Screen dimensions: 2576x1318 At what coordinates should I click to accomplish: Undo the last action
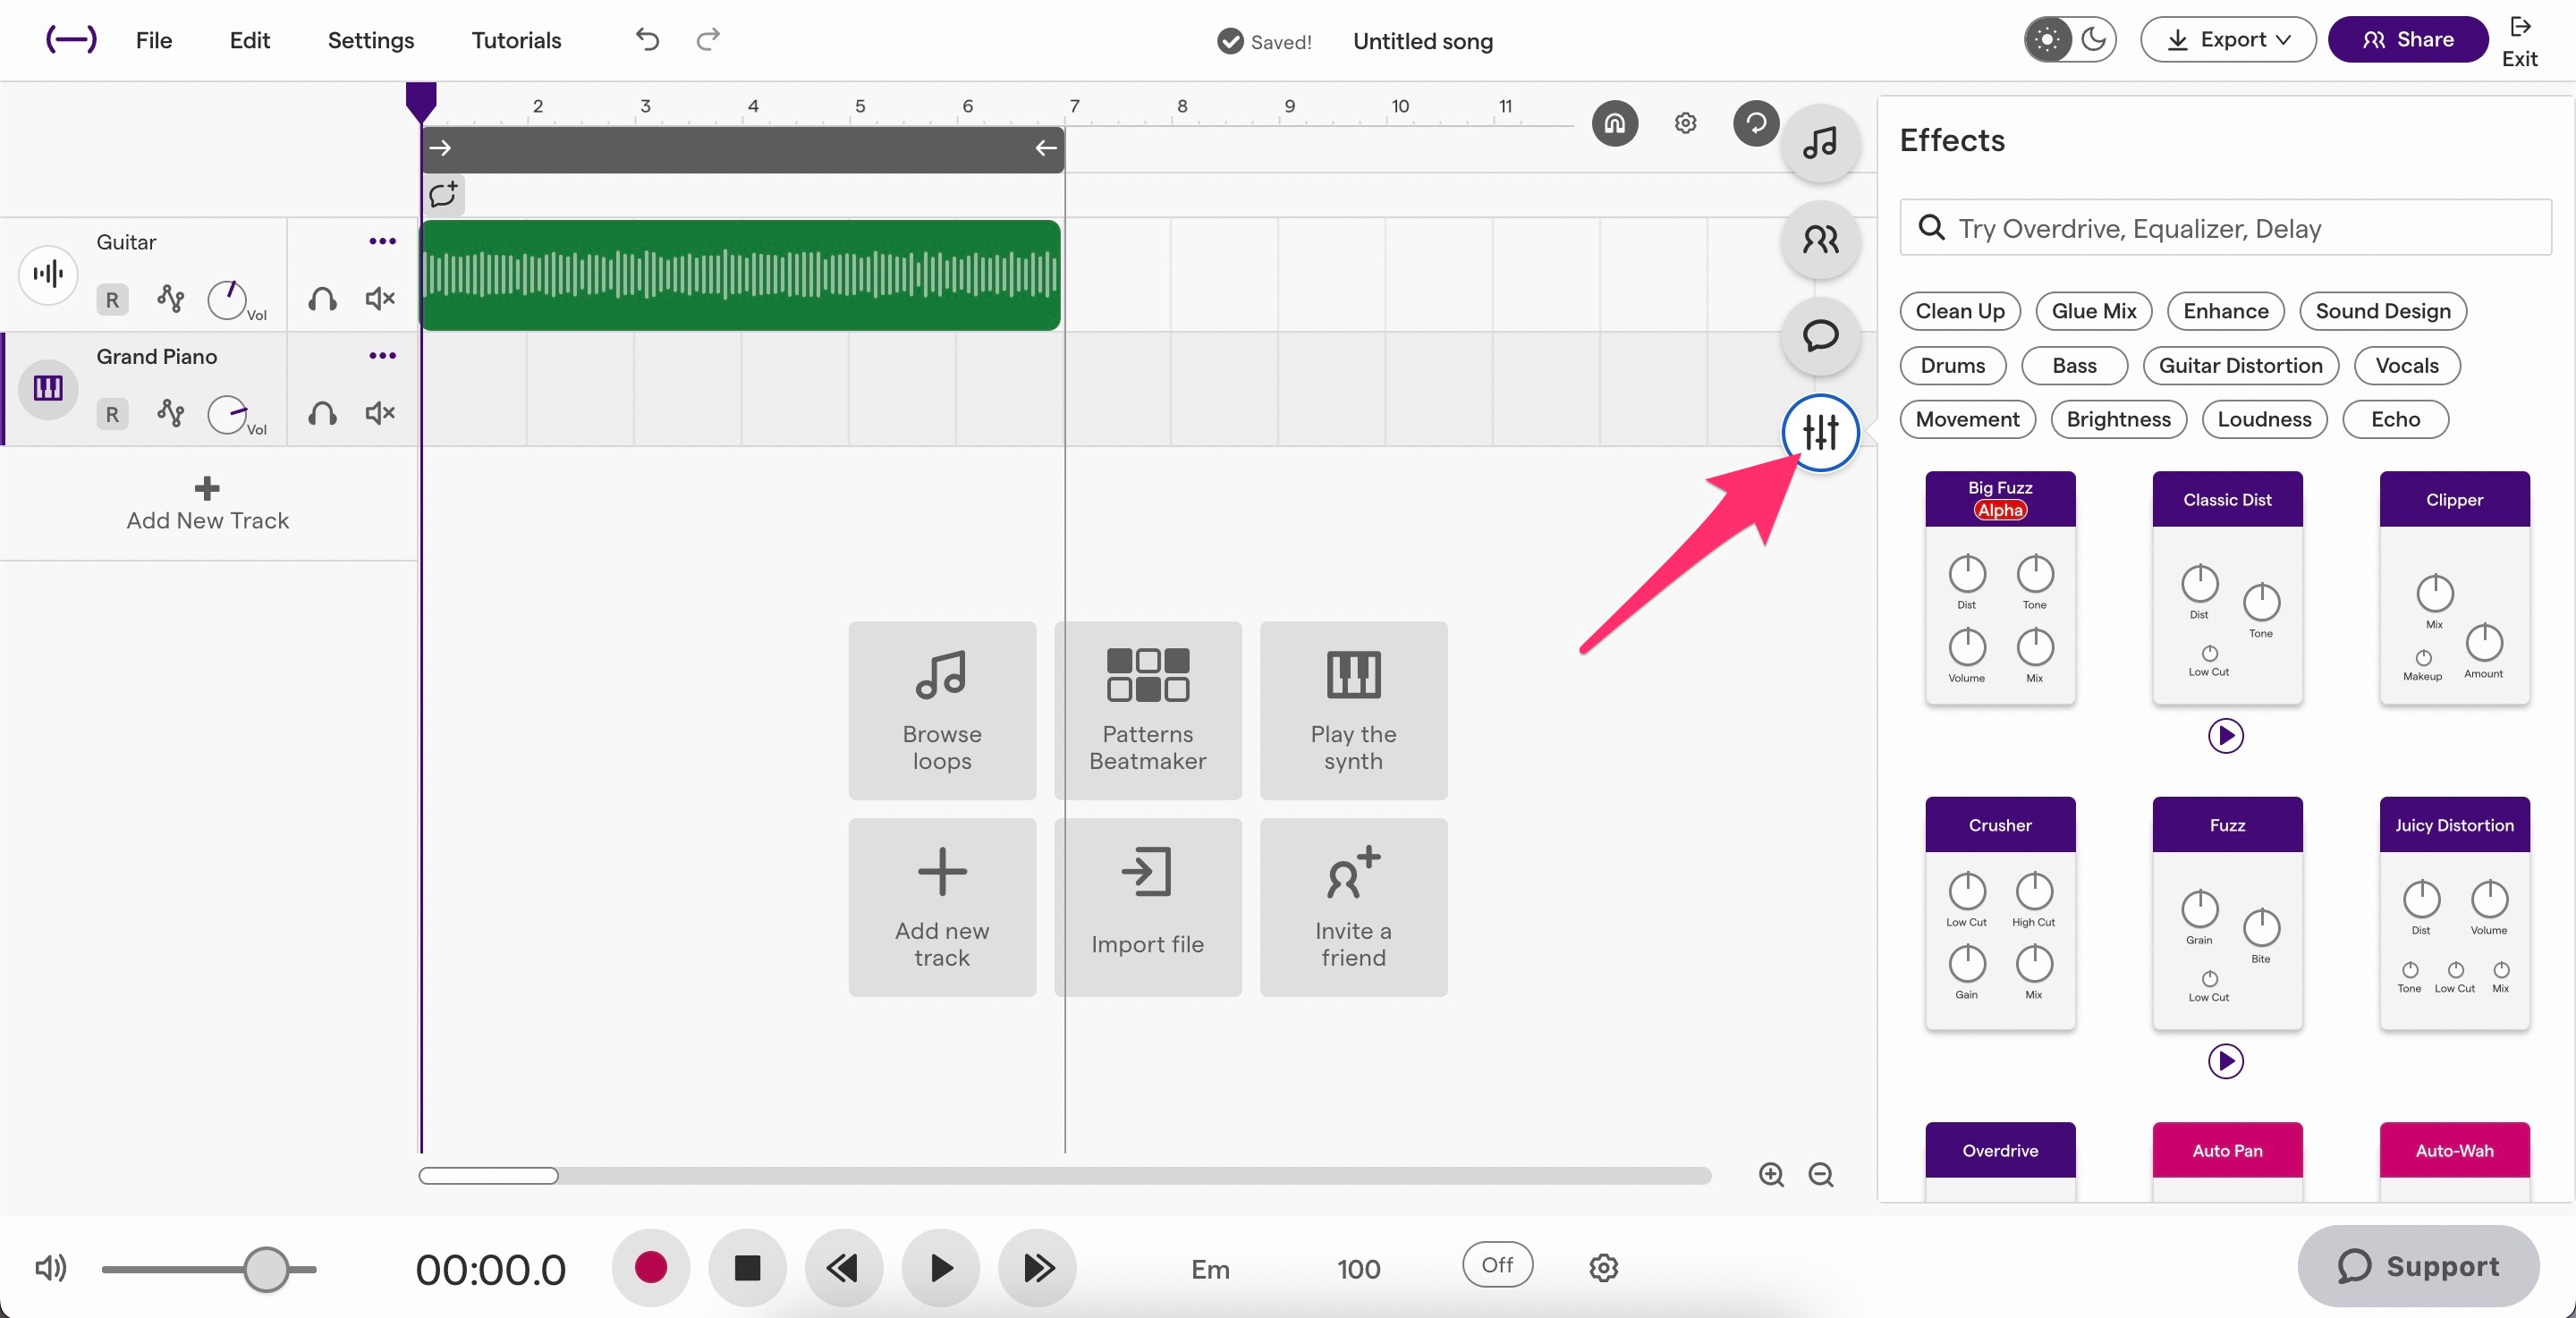[x=646, y=40]
